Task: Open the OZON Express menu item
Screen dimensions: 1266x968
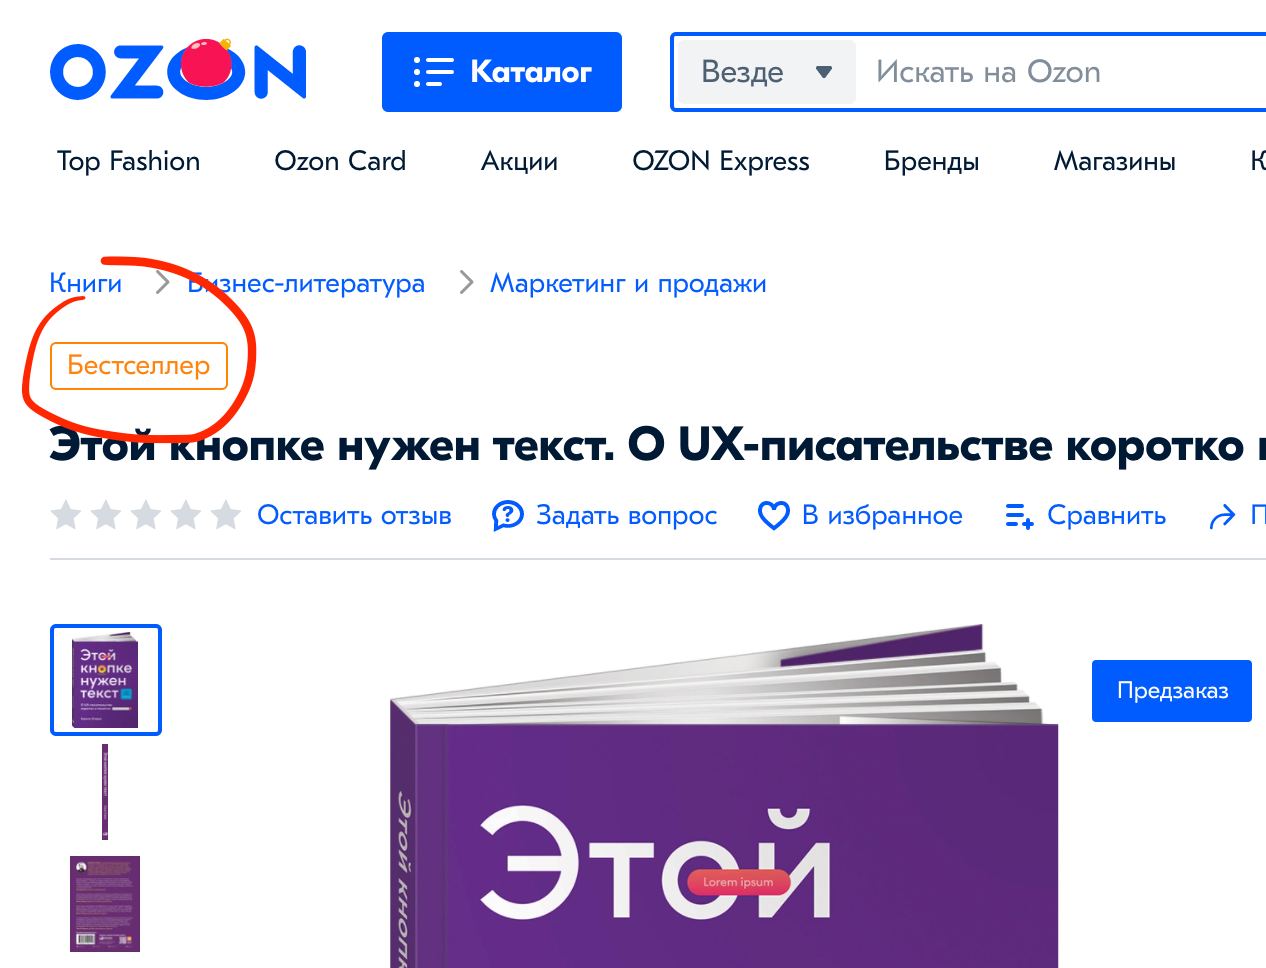Action: [x=721, y=161]
